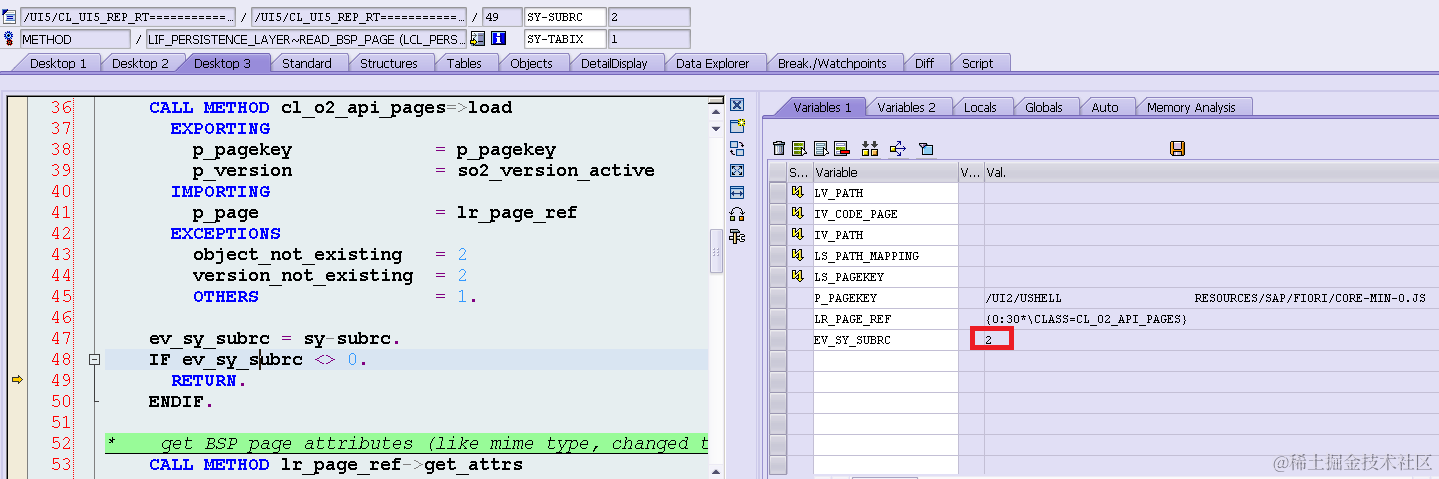Select the row selector button for EV_SY_SUBRC
This screenshot has height=479, width=1439.
[x=777, y=340]
